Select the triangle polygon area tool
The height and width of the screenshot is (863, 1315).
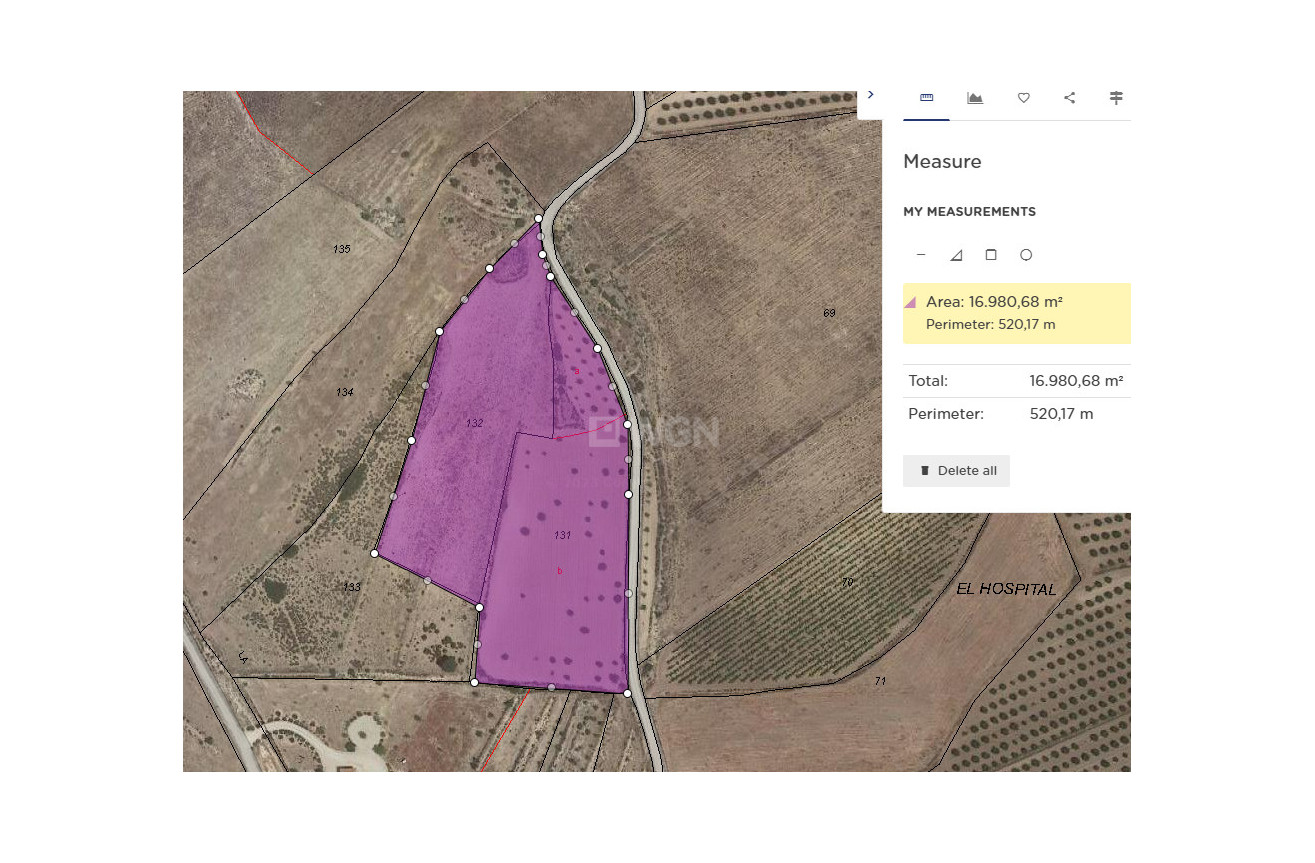[956, 255]
